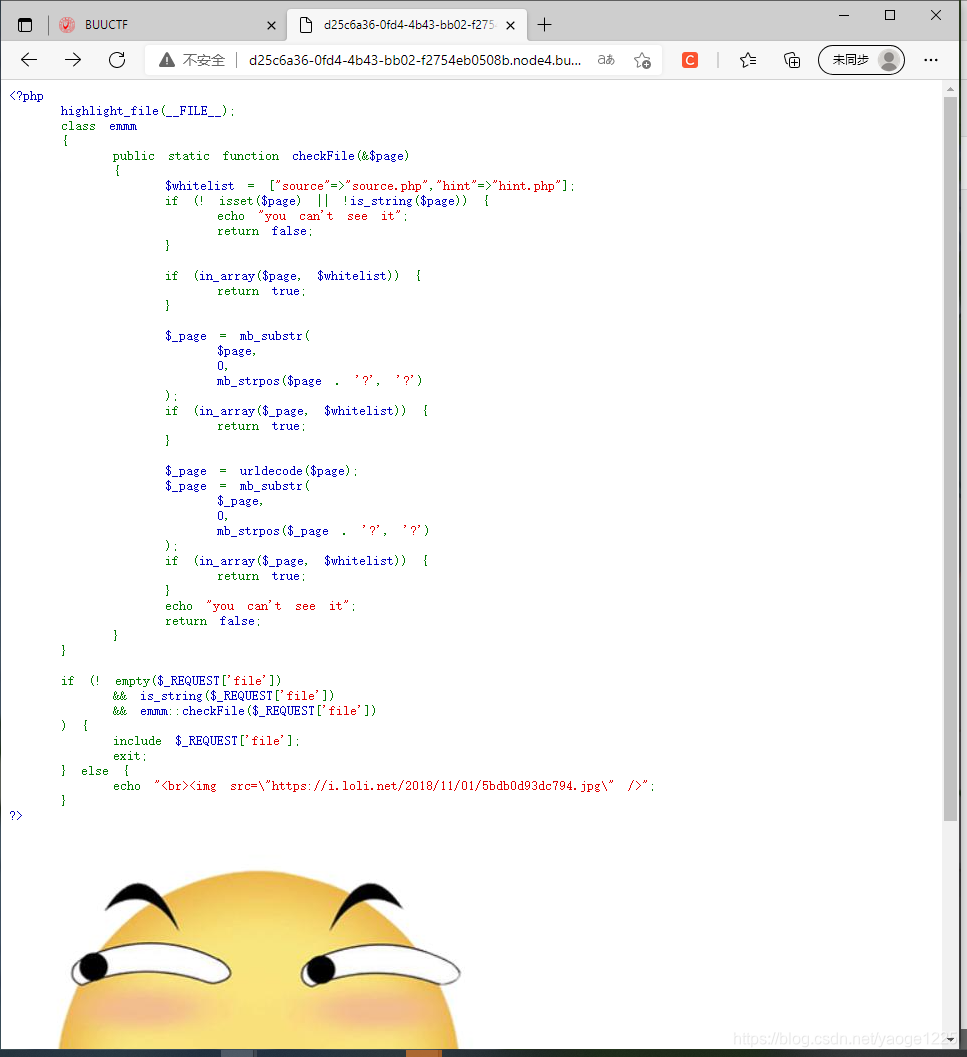Open the collections panel
This screenshot has height=1057, width=967.
(792, 60)
